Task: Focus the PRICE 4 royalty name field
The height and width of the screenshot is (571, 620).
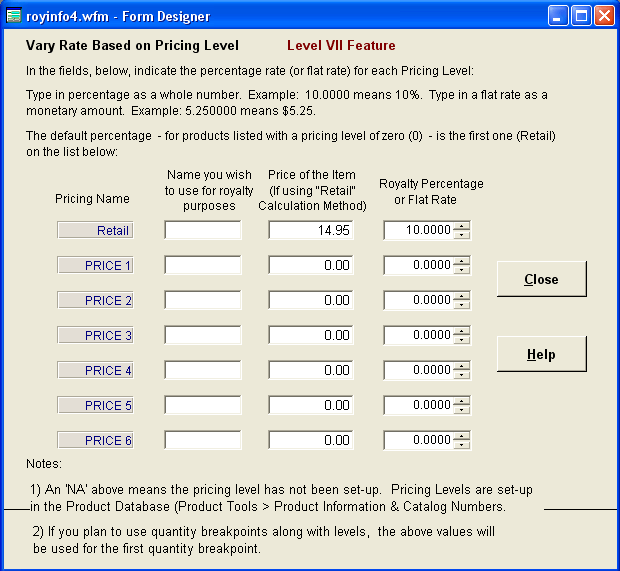Action: click(x=203, y=370)
